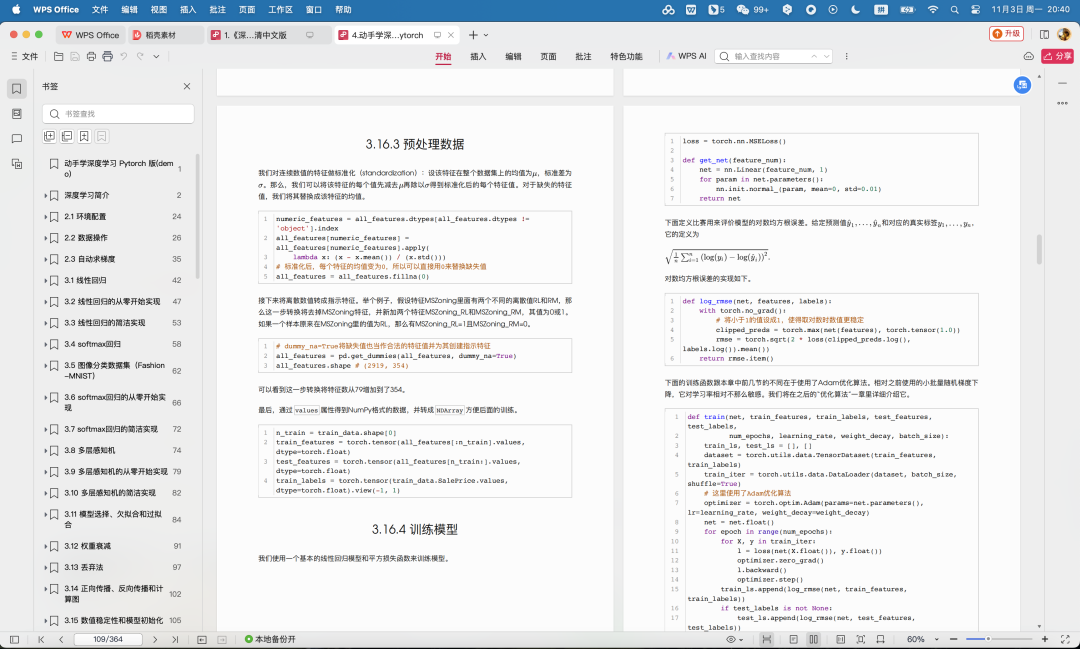Click the print icon in quick toolbar
The height and width of the screenshot is (649, 1080).
[91, 56]
